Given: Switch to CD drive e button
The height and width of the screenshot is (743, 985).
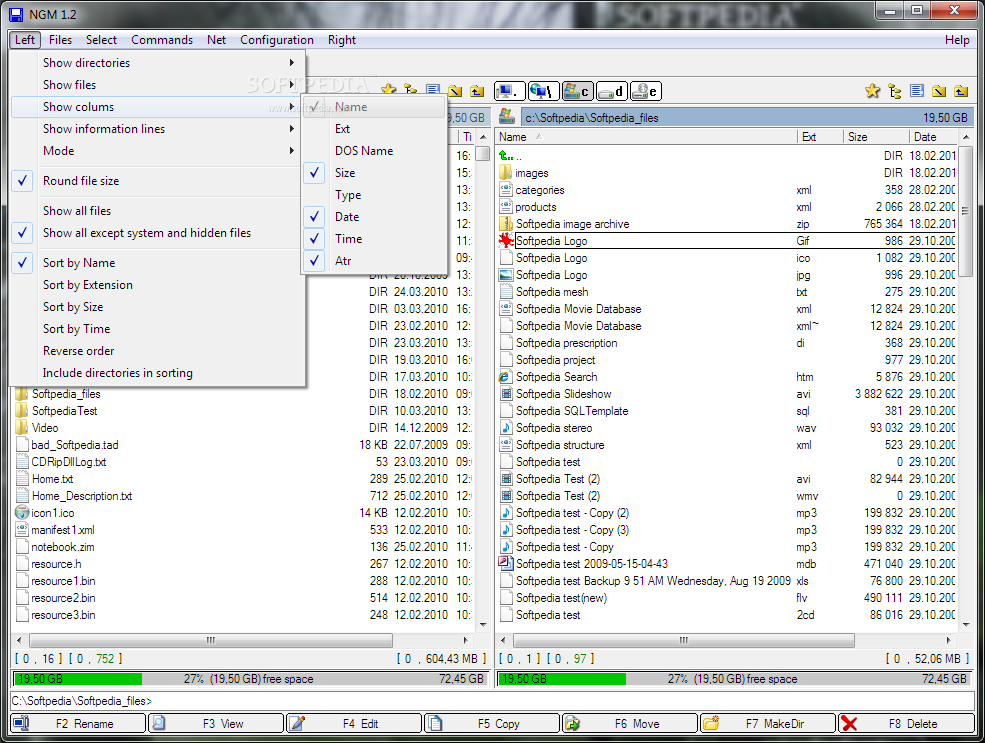Looking at the screenshot, I should tap(645, 92).
